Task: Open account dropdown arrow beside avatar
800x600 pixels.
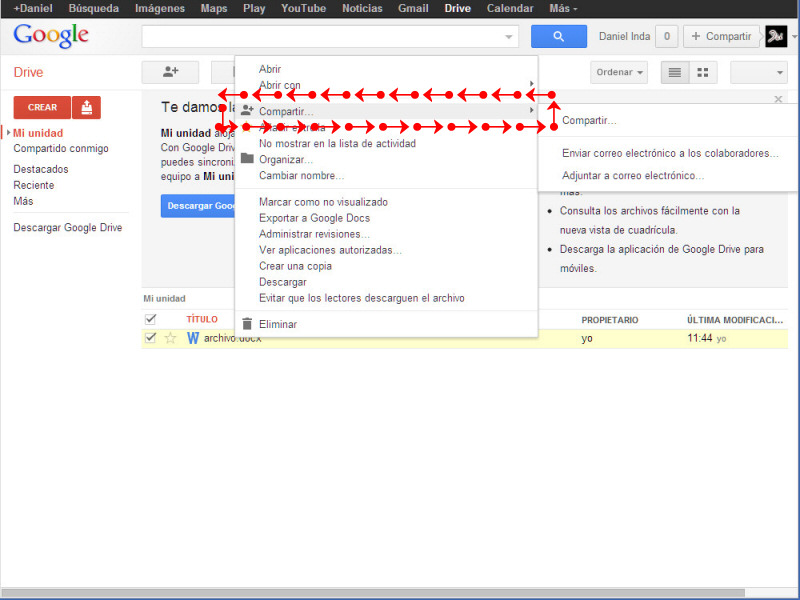Action: [x=794, y=37]
